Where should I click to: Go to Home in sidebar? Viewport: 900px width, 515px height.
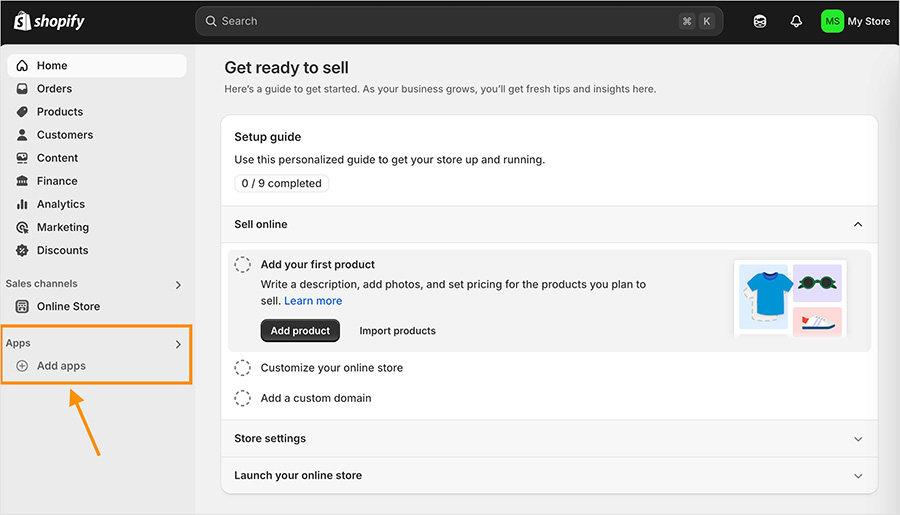tap(96, 65)
